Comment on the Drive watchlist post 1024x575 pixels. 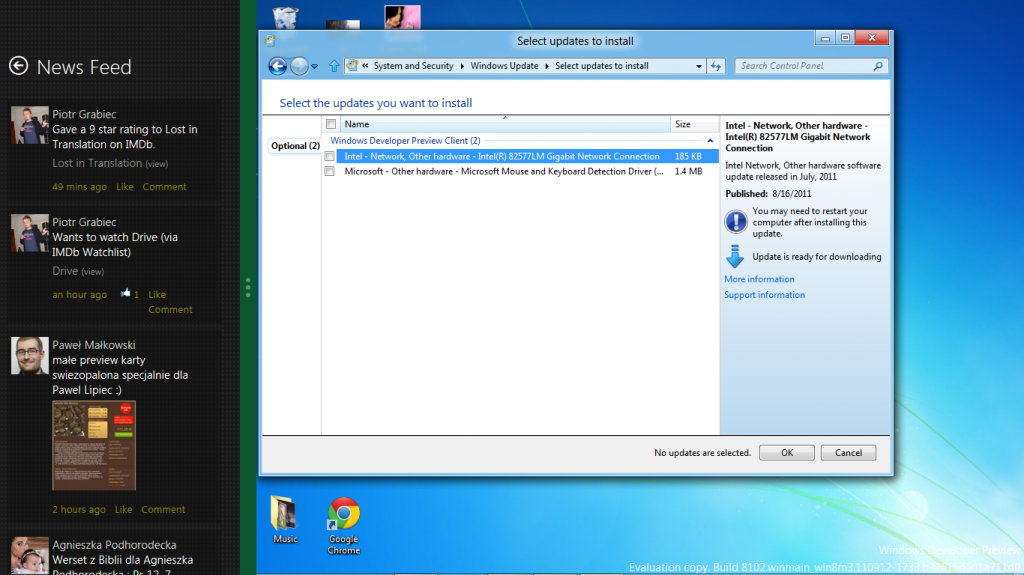tap(170, 310)
